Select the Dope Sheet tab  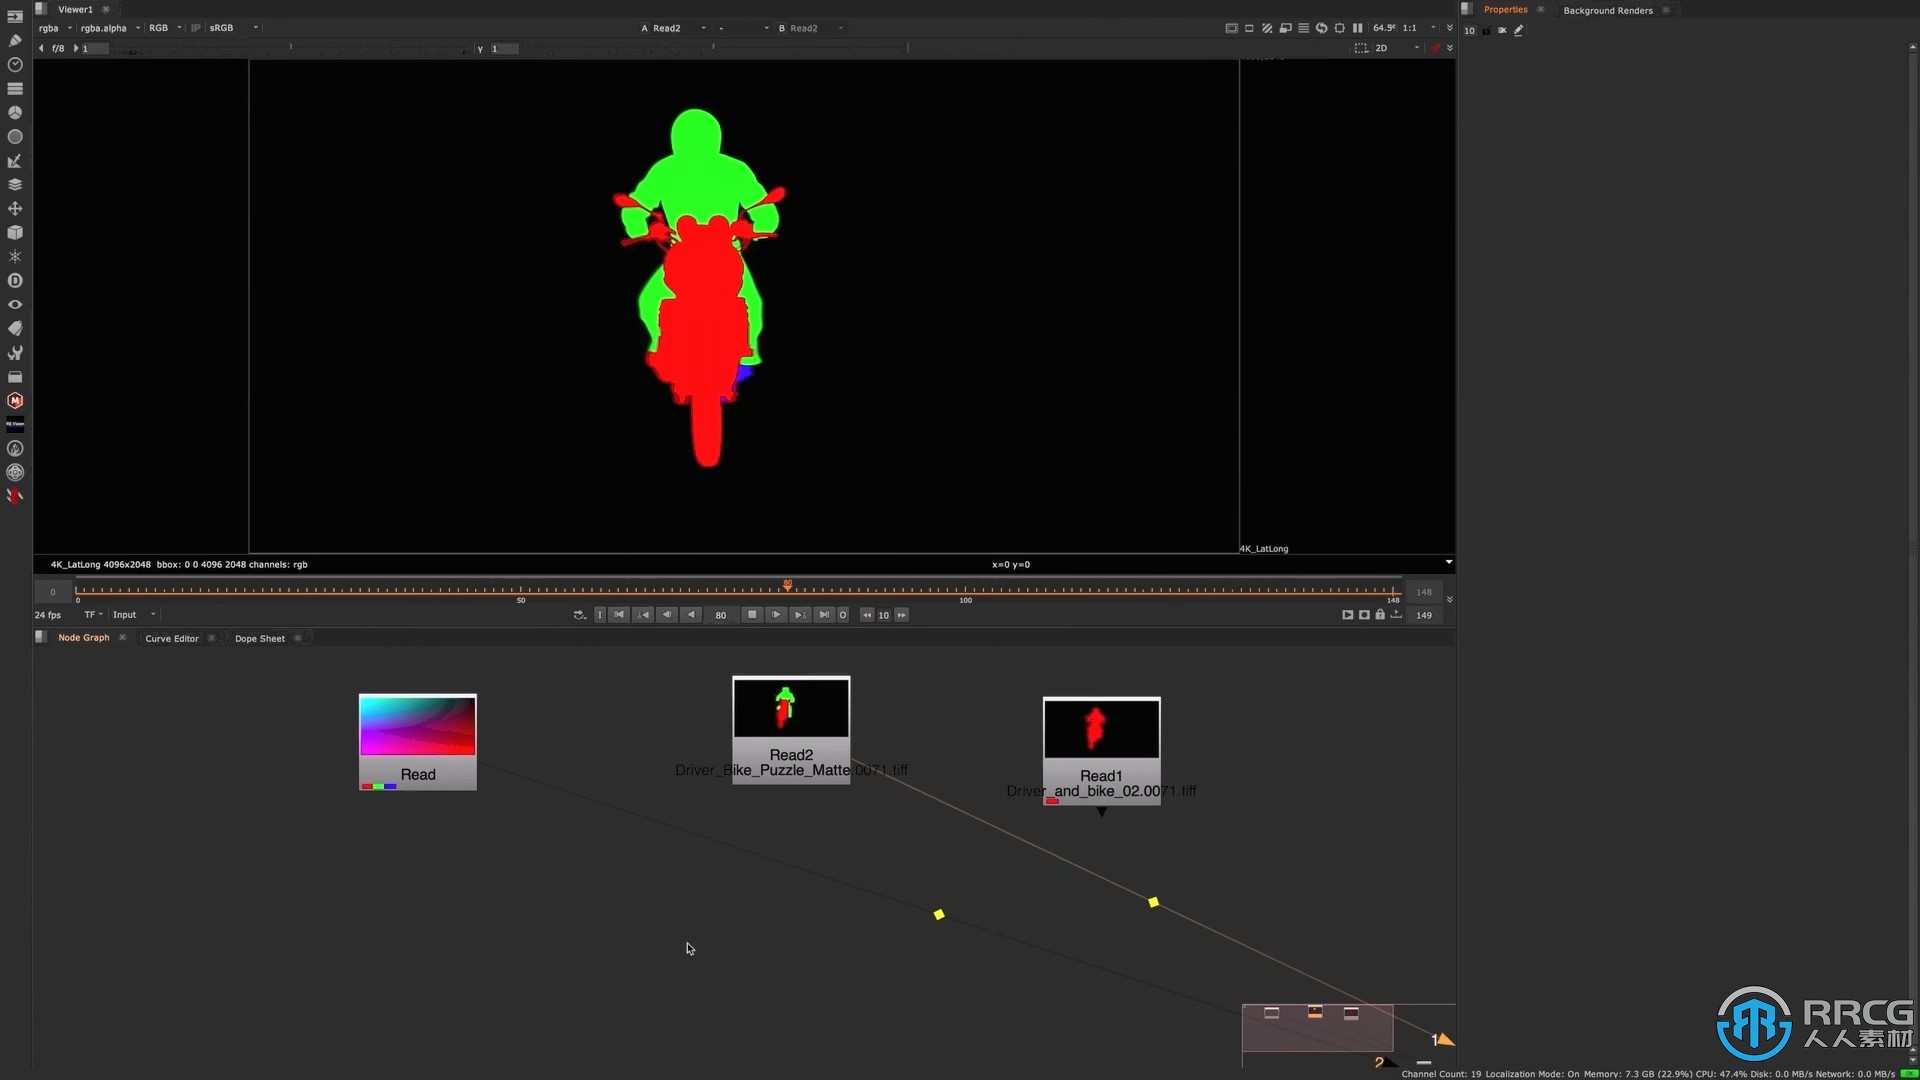[260, 638]
